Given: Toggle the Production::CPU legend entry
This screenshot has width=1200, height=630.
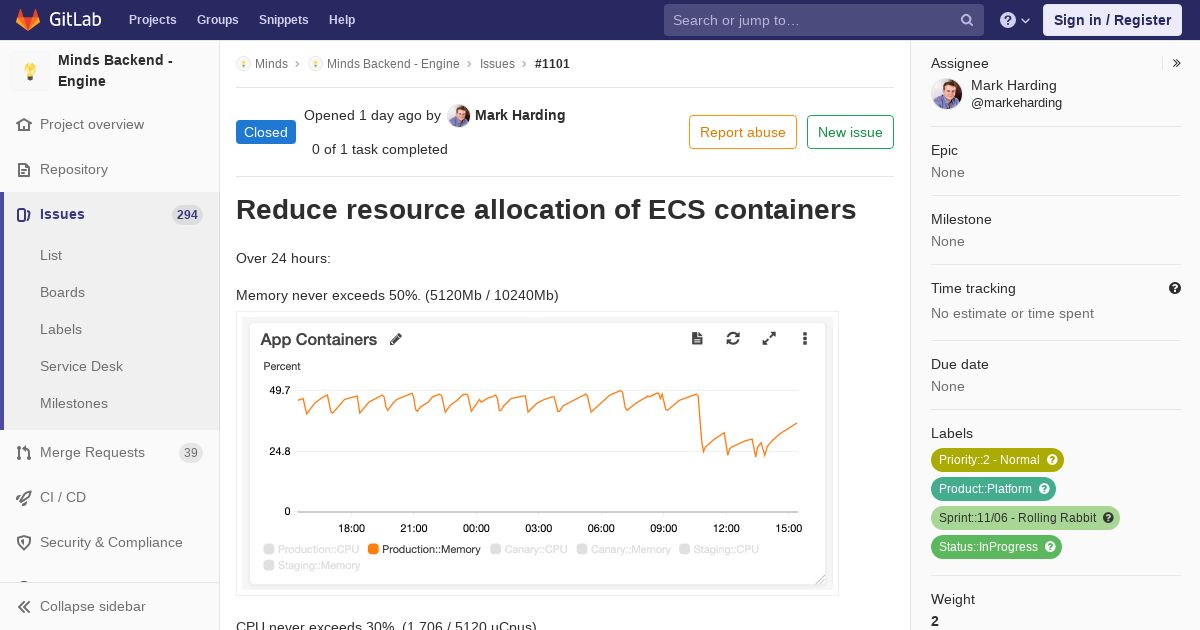Looking at the screenshot, I should (x=311, y=549).
